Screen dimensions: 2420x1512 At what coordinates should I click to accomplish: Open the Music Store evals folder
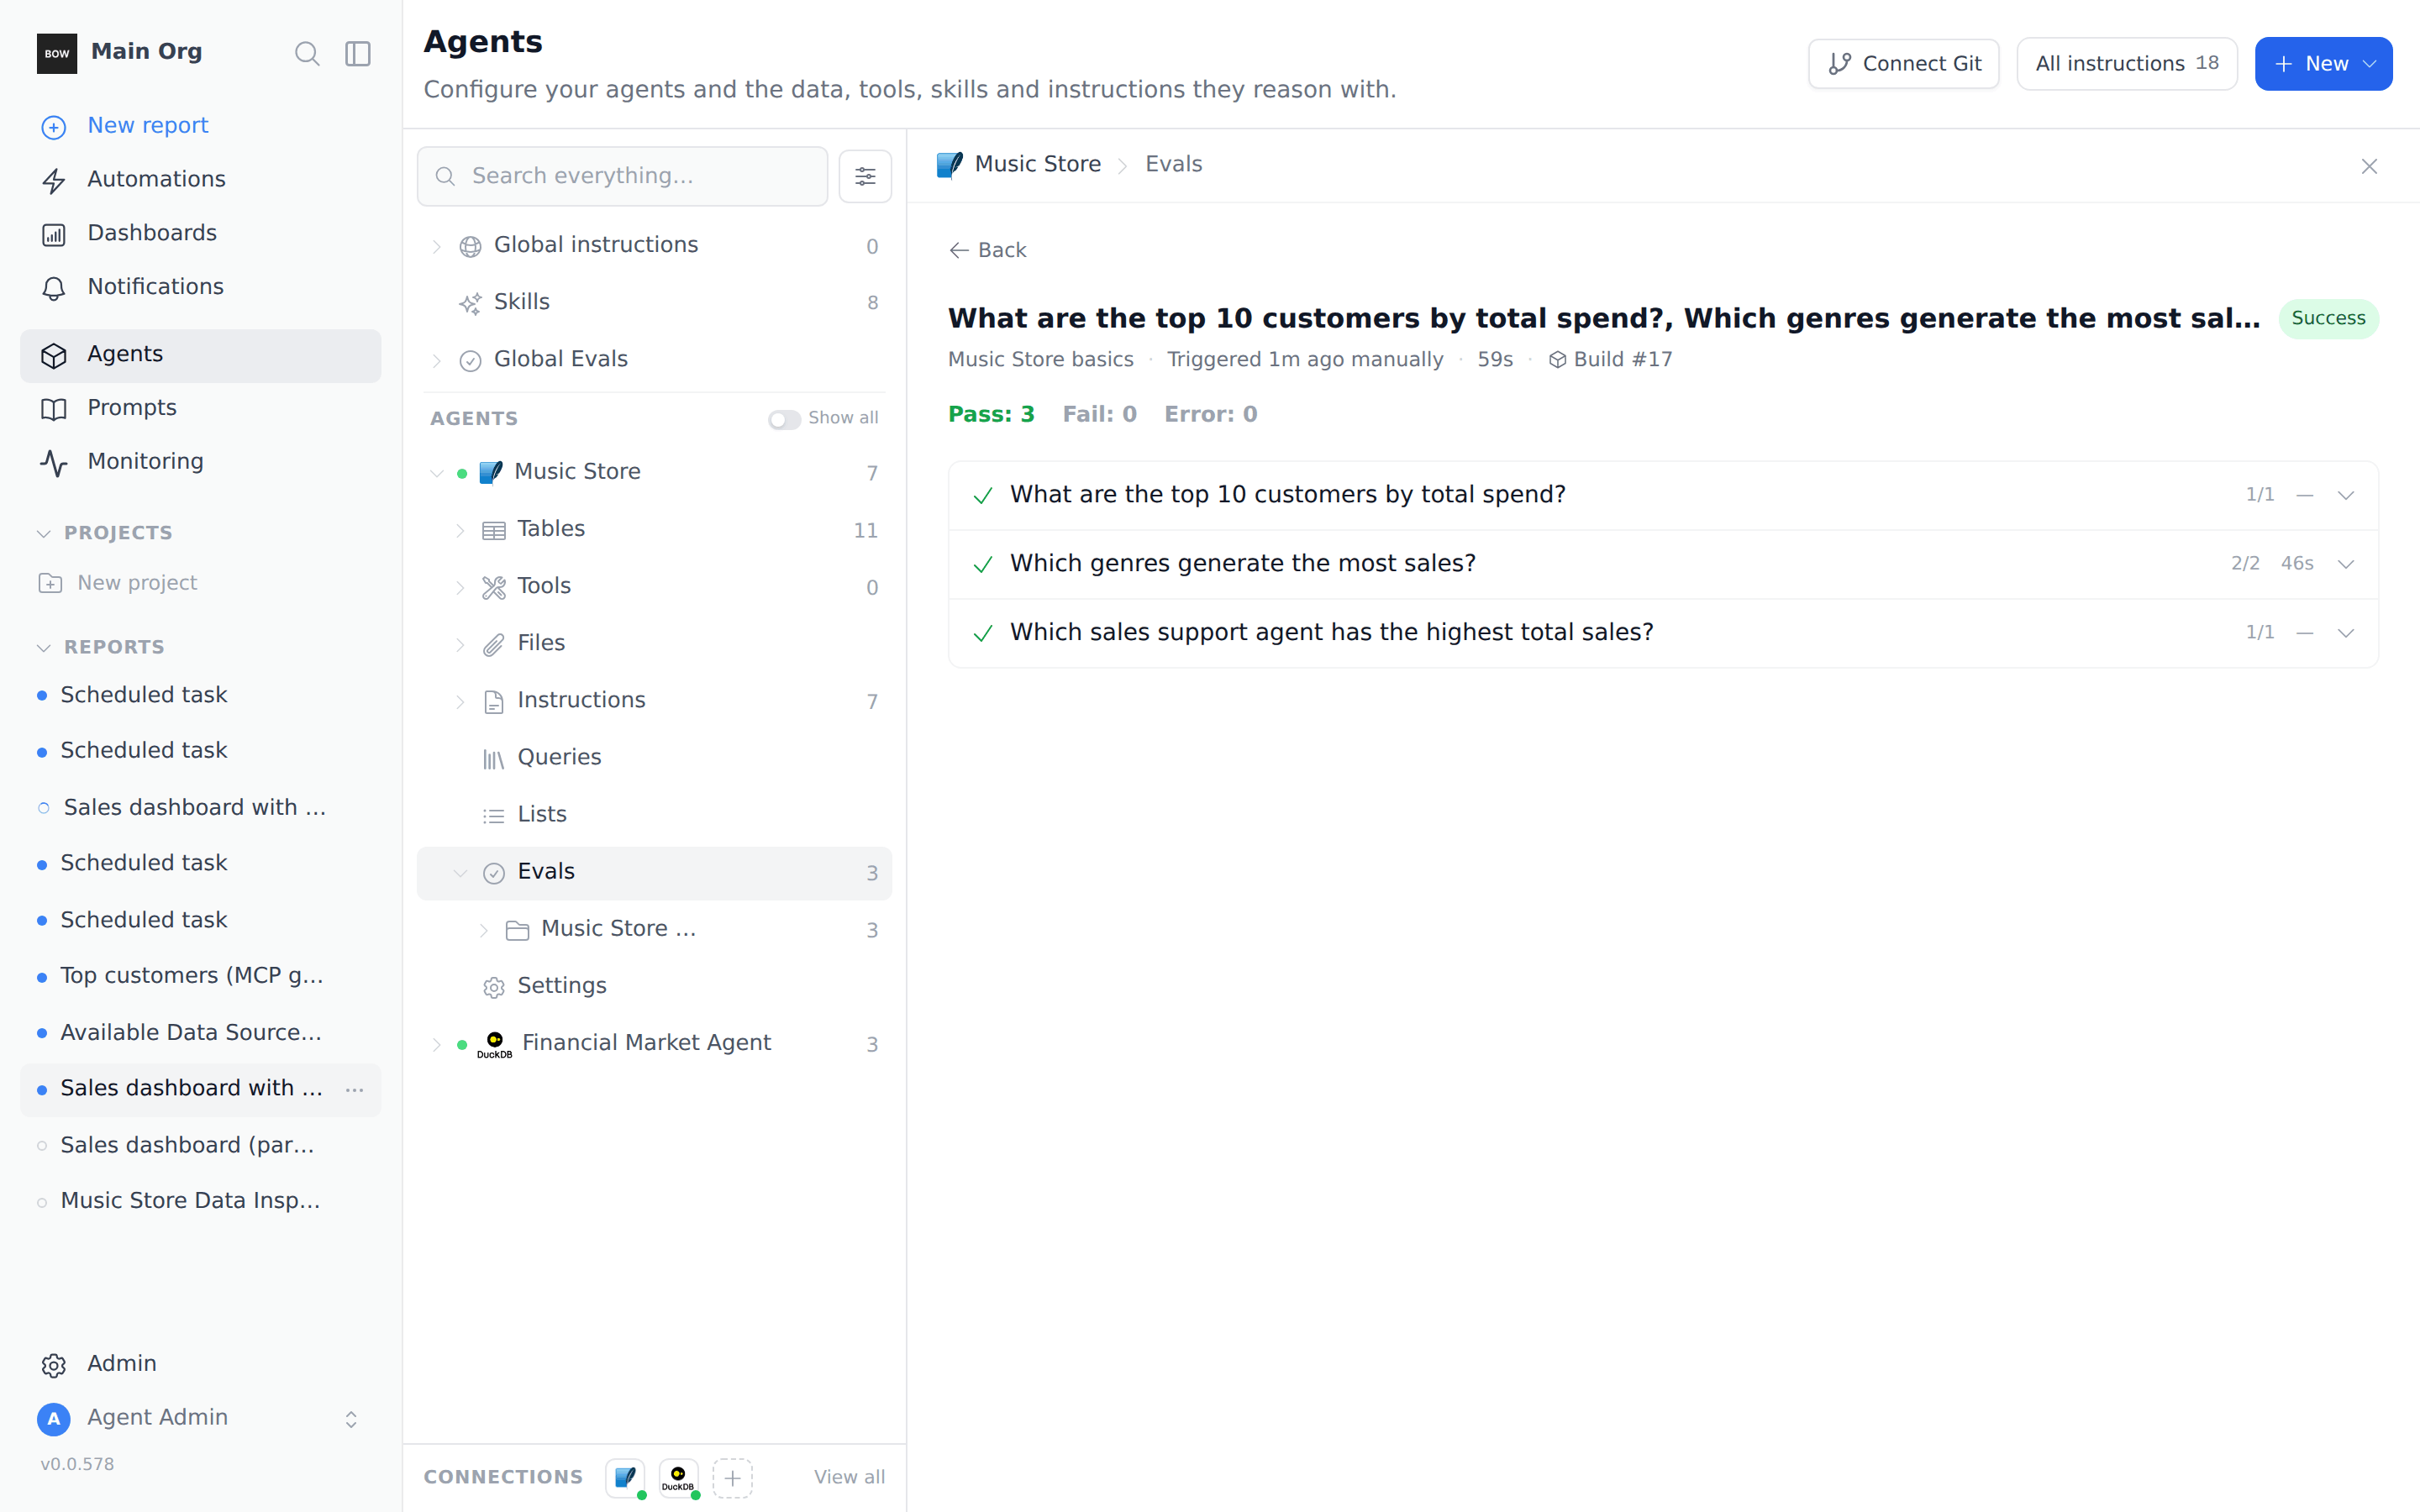(x=654, y=929)
